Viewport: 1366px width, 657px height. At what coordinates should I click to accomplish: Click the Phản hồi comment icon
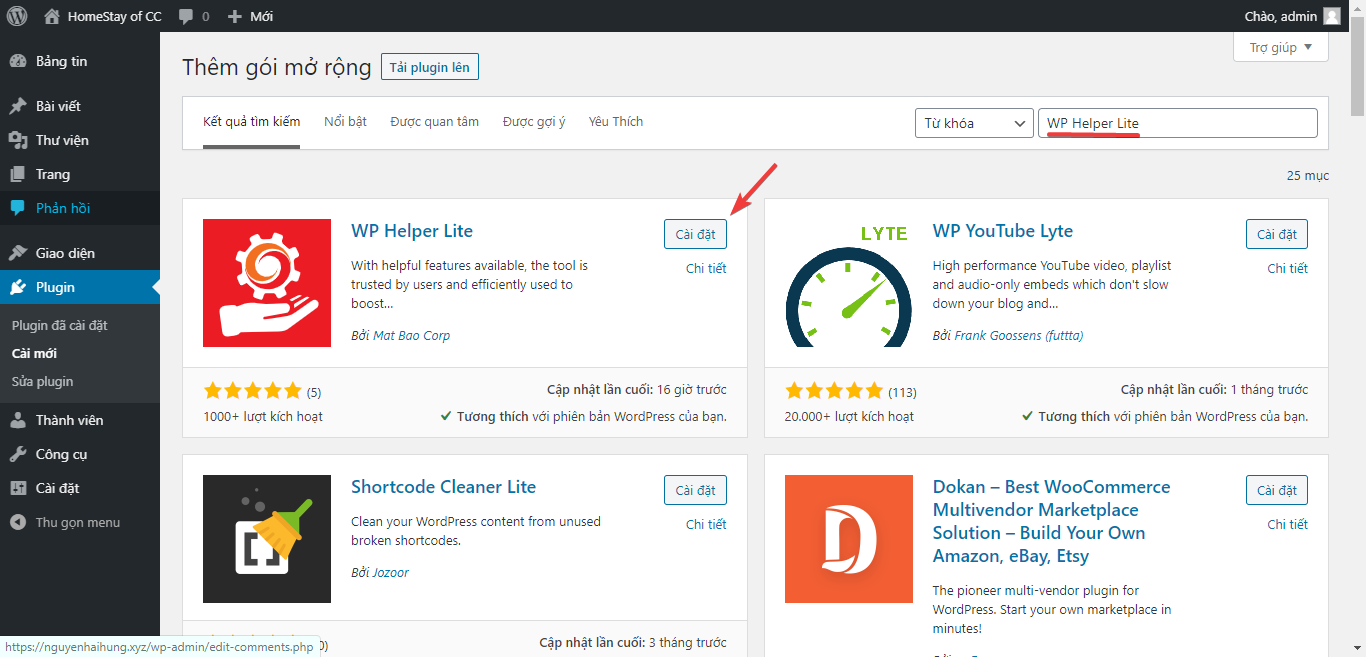tap(18, 208)
